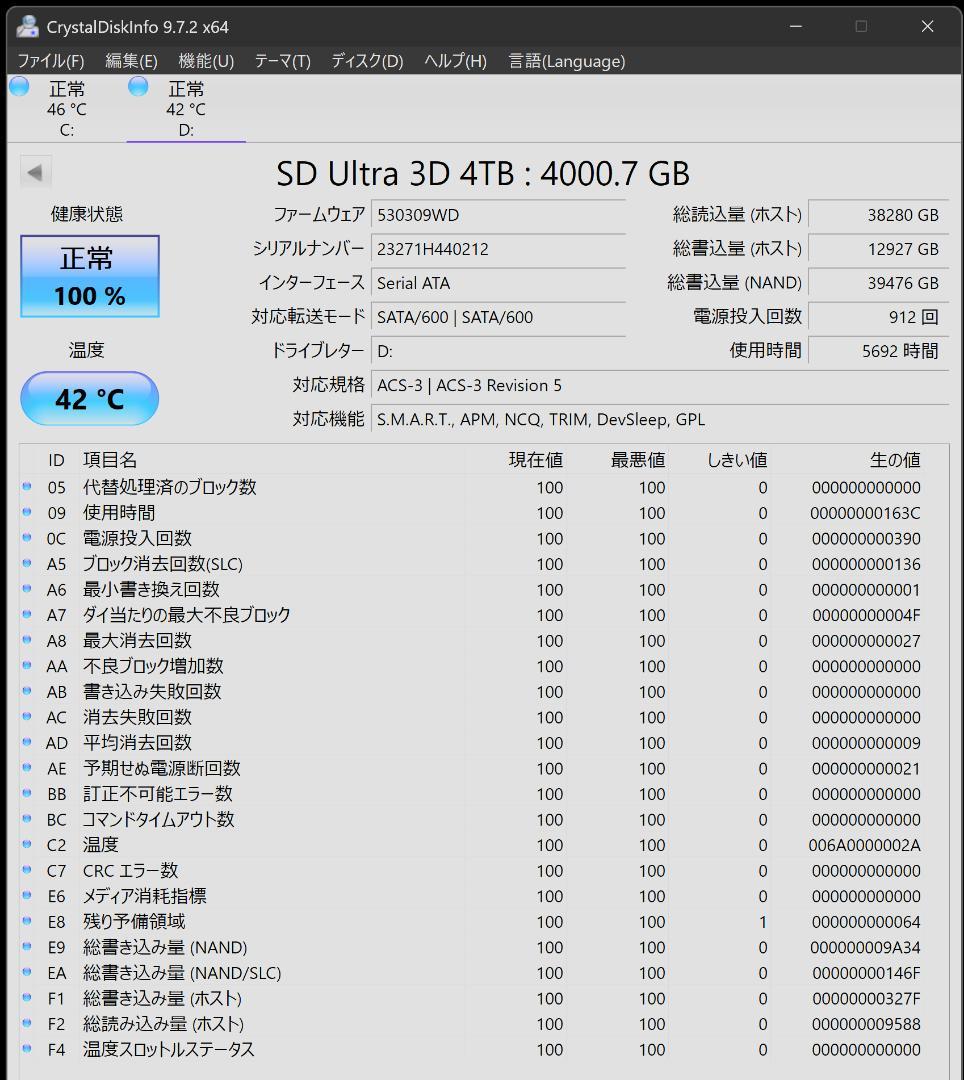Open the テーマ(T) menu
The width and height of the screenshot is (964, 1080).
283,61
